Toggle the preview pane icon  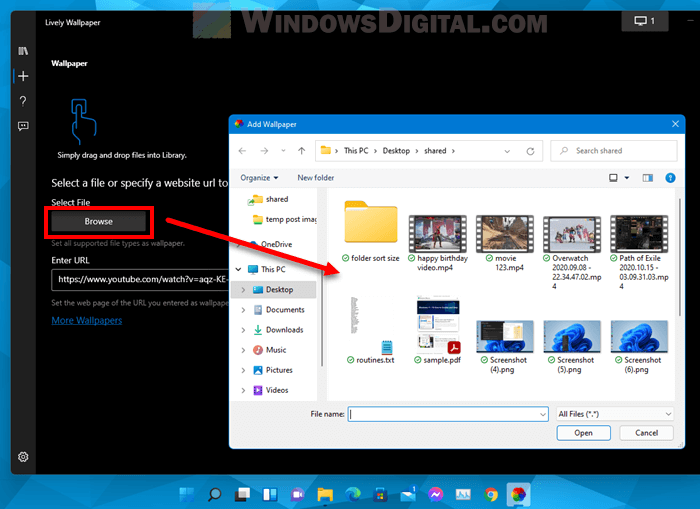click(648, 178)
